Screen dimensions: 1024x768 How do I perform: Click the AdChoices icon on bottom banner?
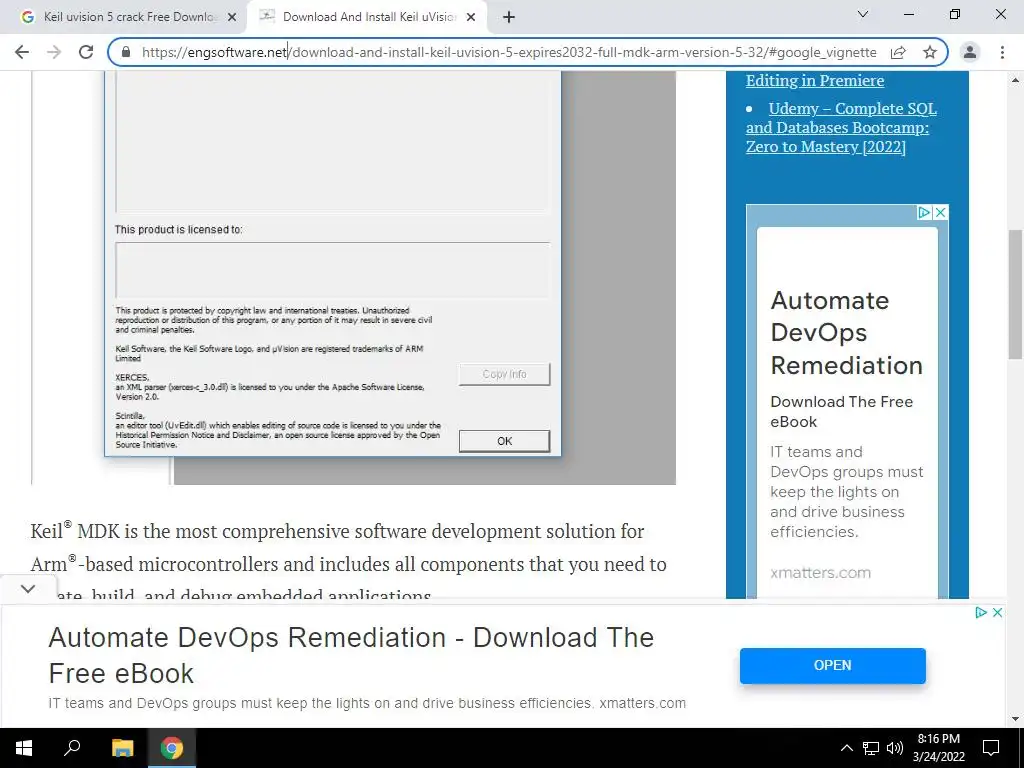[981, 613]
